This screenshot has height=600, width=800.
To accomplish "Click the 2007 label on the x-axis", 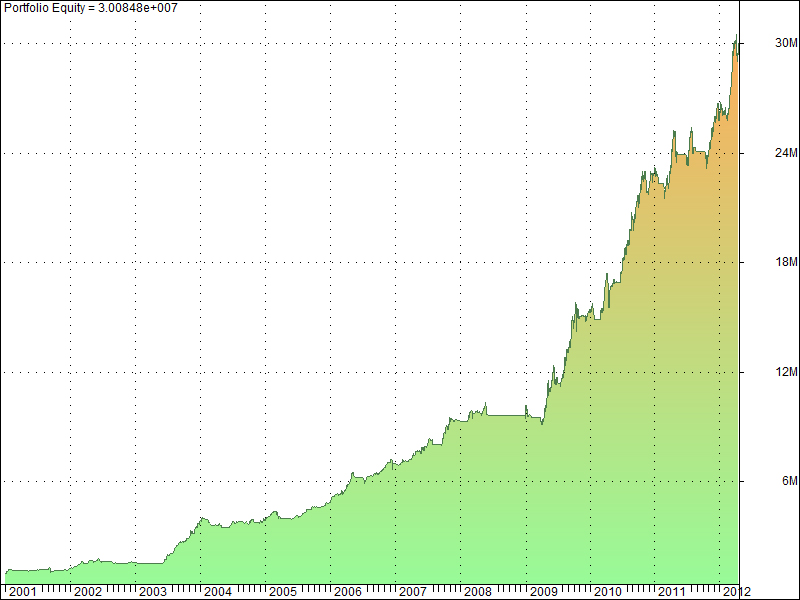I will coord(413,591).
